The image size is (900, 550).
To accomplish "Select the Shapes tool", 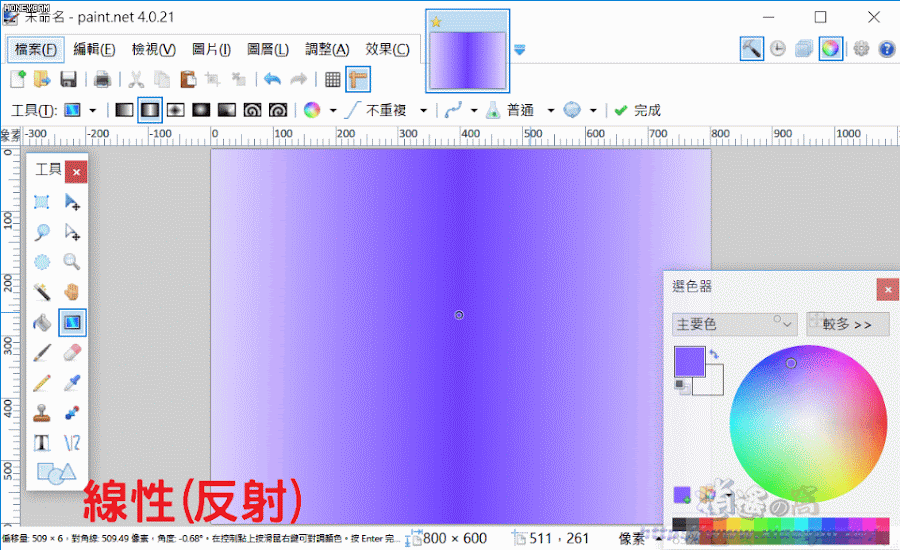I will [56, 474].
